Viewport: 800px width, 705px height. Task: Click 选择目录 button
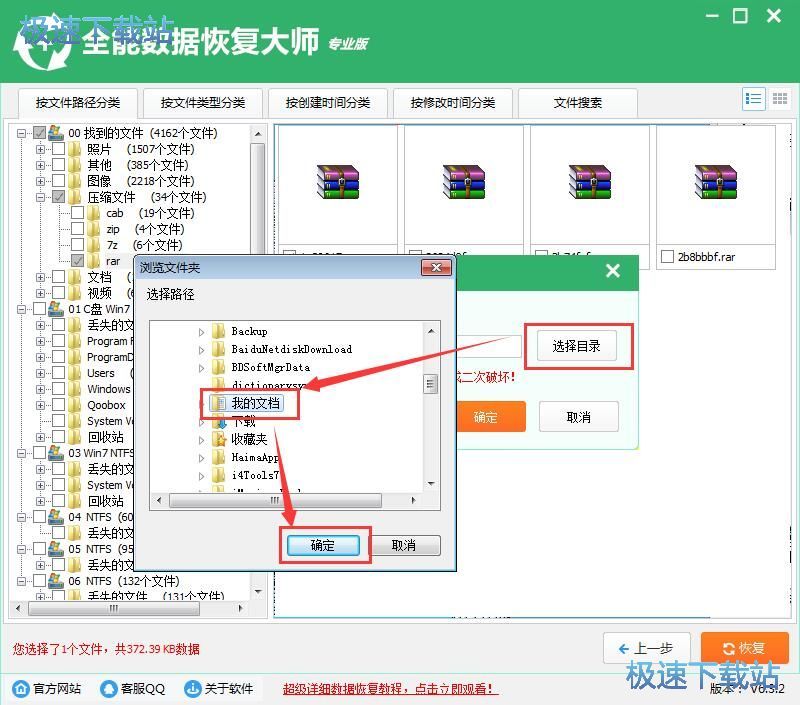577,346
